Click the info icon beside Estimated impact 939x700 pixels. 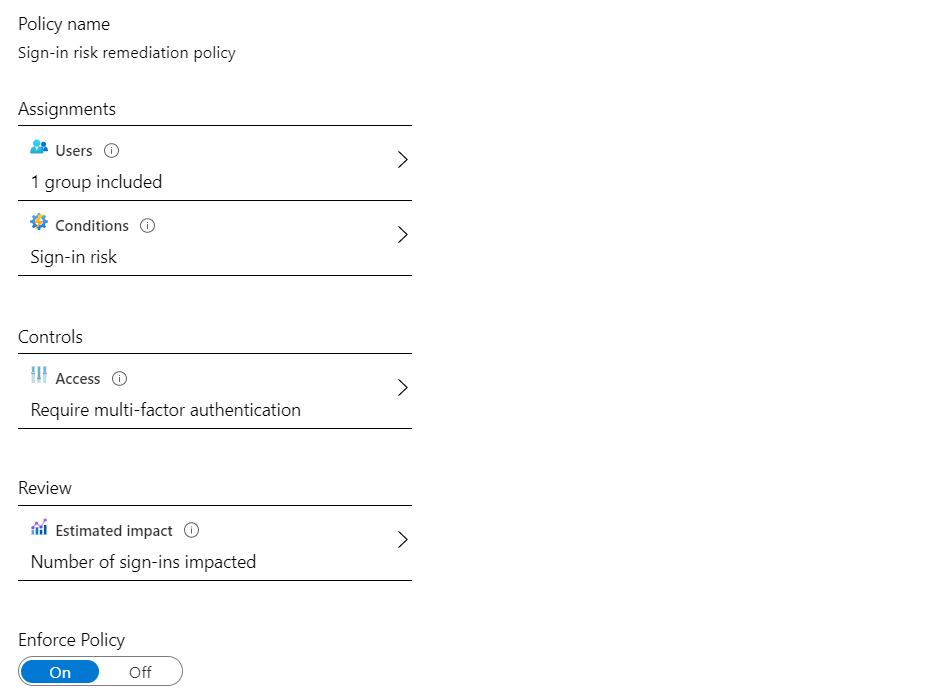click(192, 531)
